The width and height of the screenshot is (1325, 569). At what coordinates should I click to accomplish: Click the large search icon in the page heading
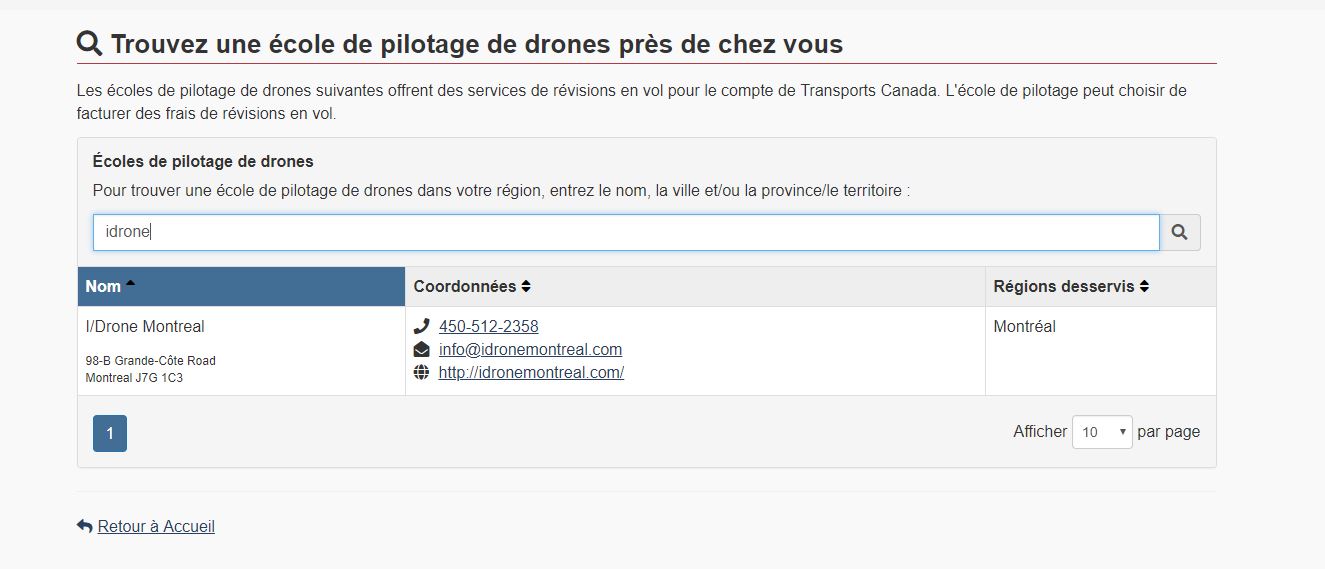(90, 43)
